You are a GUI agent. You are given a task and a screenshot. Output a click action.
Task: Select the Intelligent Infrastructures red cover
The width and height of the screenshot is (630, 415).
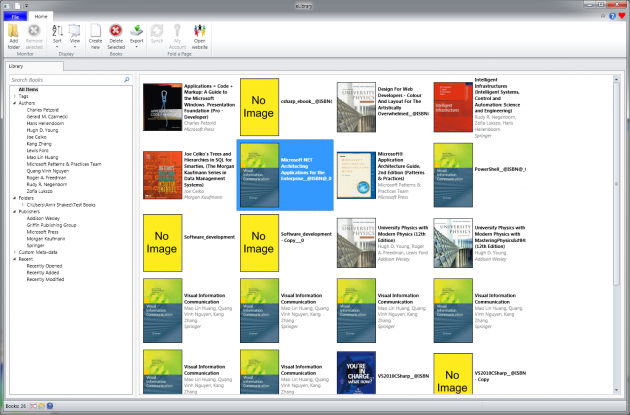tap(453, 107)
